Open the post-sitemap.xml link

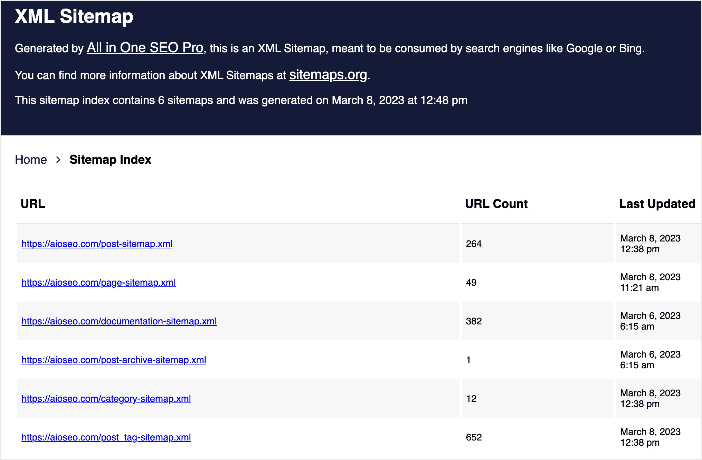97,244
